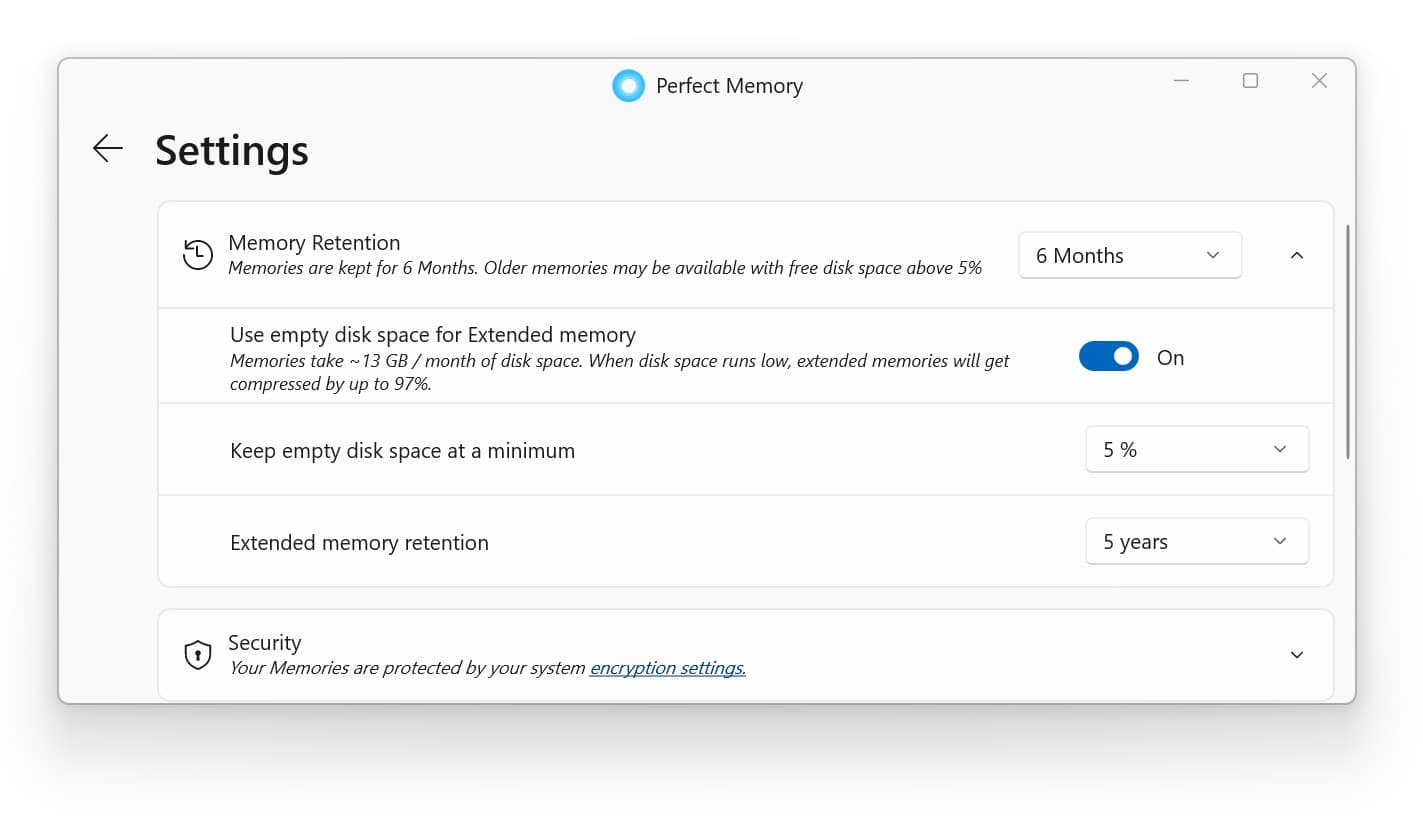Open the 6 Months retention dropdown
This screenshot has height=832, width=1423.
(x=1129, y=255)
